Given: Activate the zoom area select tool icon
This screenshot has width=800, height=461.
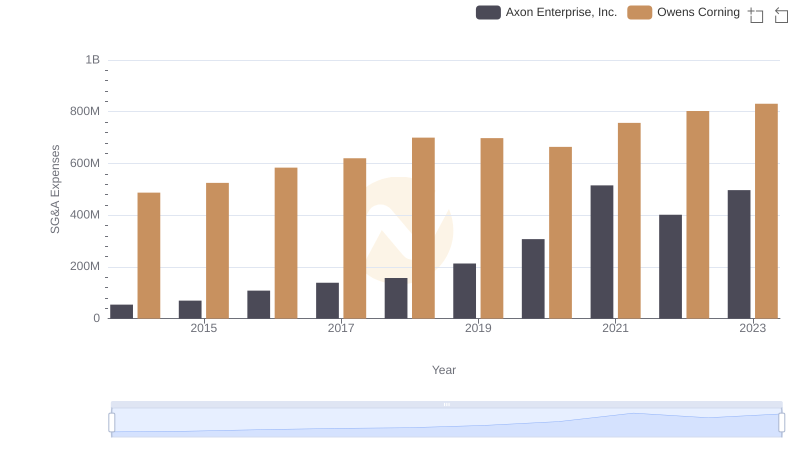Looking at the screenshot, I should coord(756,15).
